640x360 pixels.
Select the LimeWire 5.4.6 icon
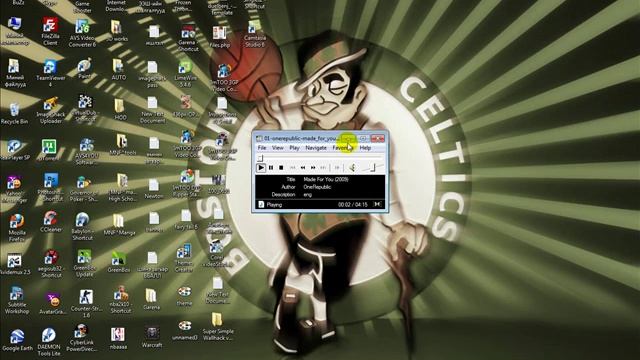click(186, 73)
